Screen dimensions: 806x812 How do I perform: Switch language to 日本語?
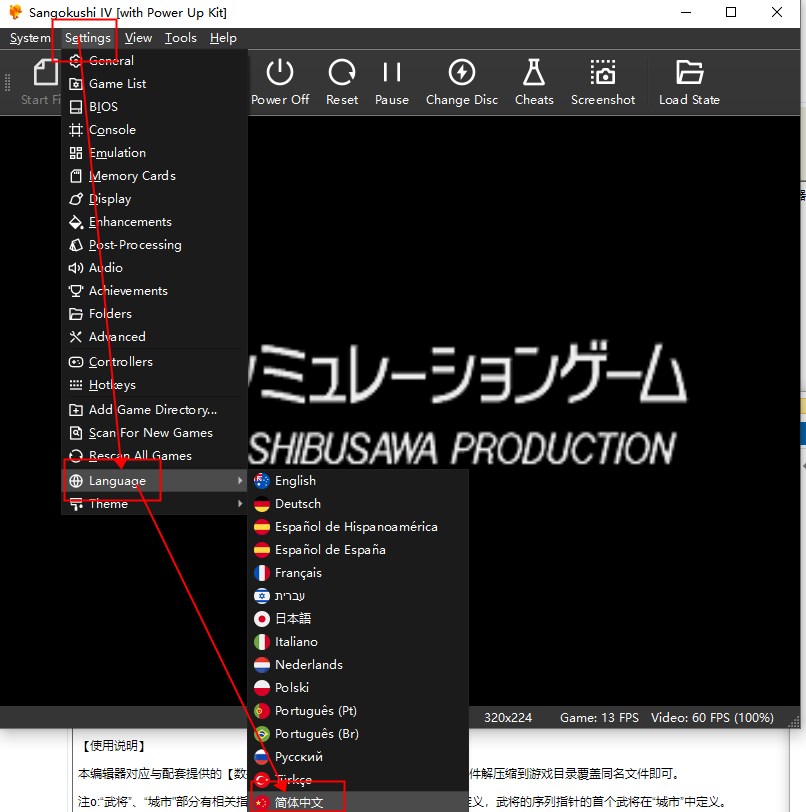pos(358,618)
